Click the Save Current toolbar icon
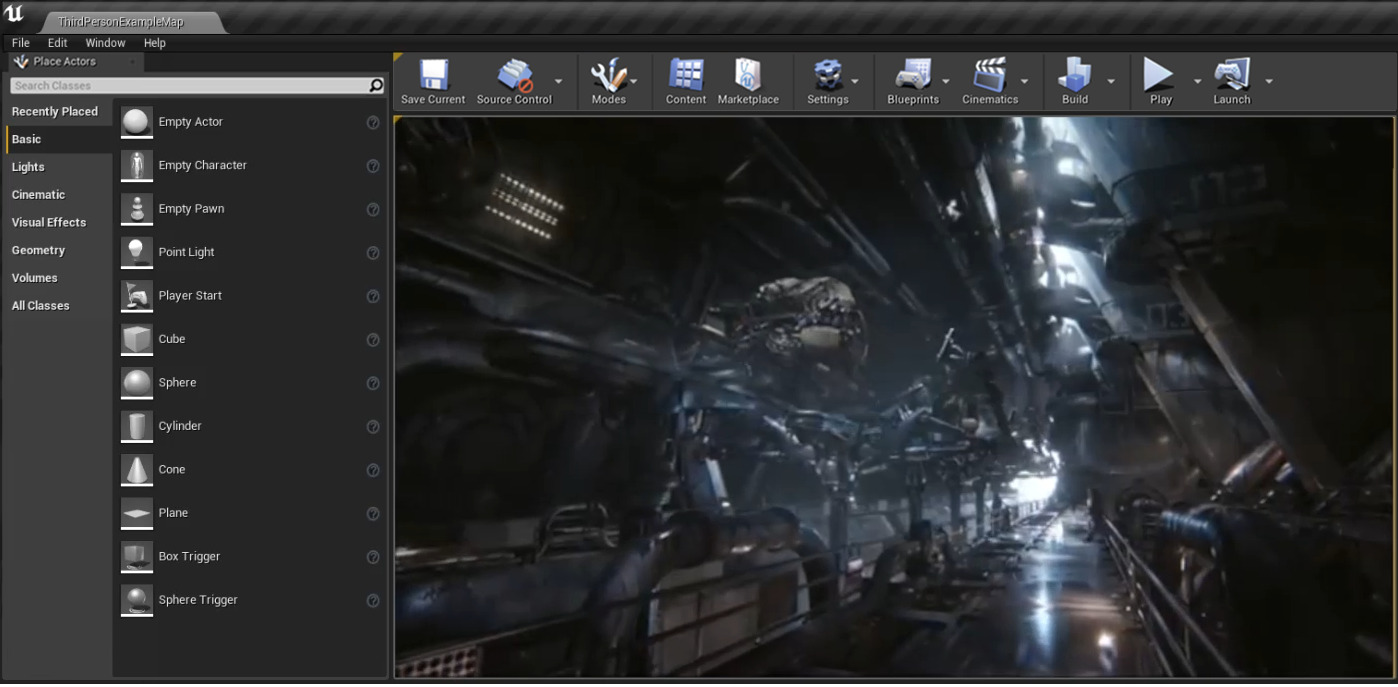This screenshot has height=687, width=1398. (433, 75)
